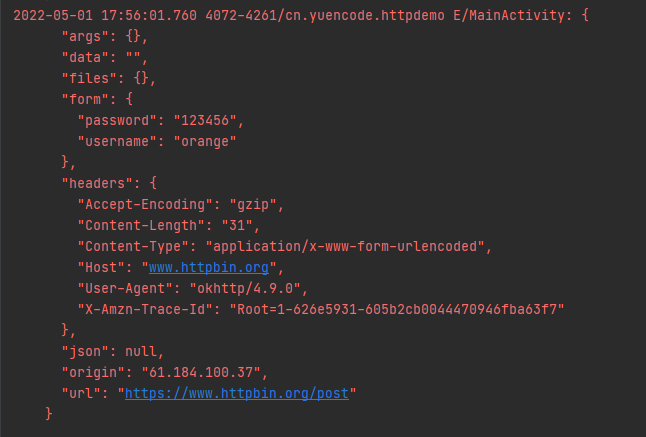This screenshot has height=437, width=646.
Task: Click the Content-Length value "31"
Action: tap(237, 226)
